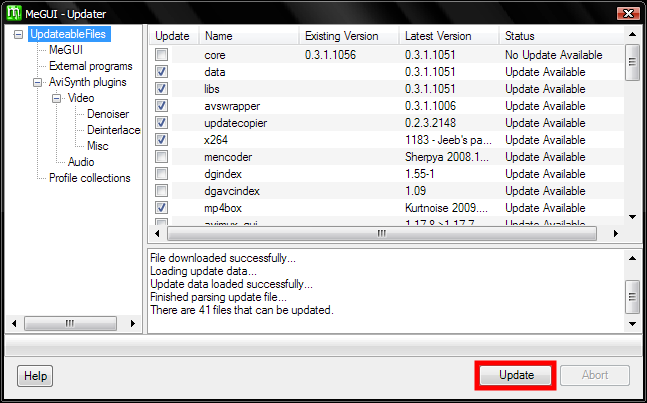Select Profile collections tree item
Screen dimensions: 647x403
click(90, 178)
